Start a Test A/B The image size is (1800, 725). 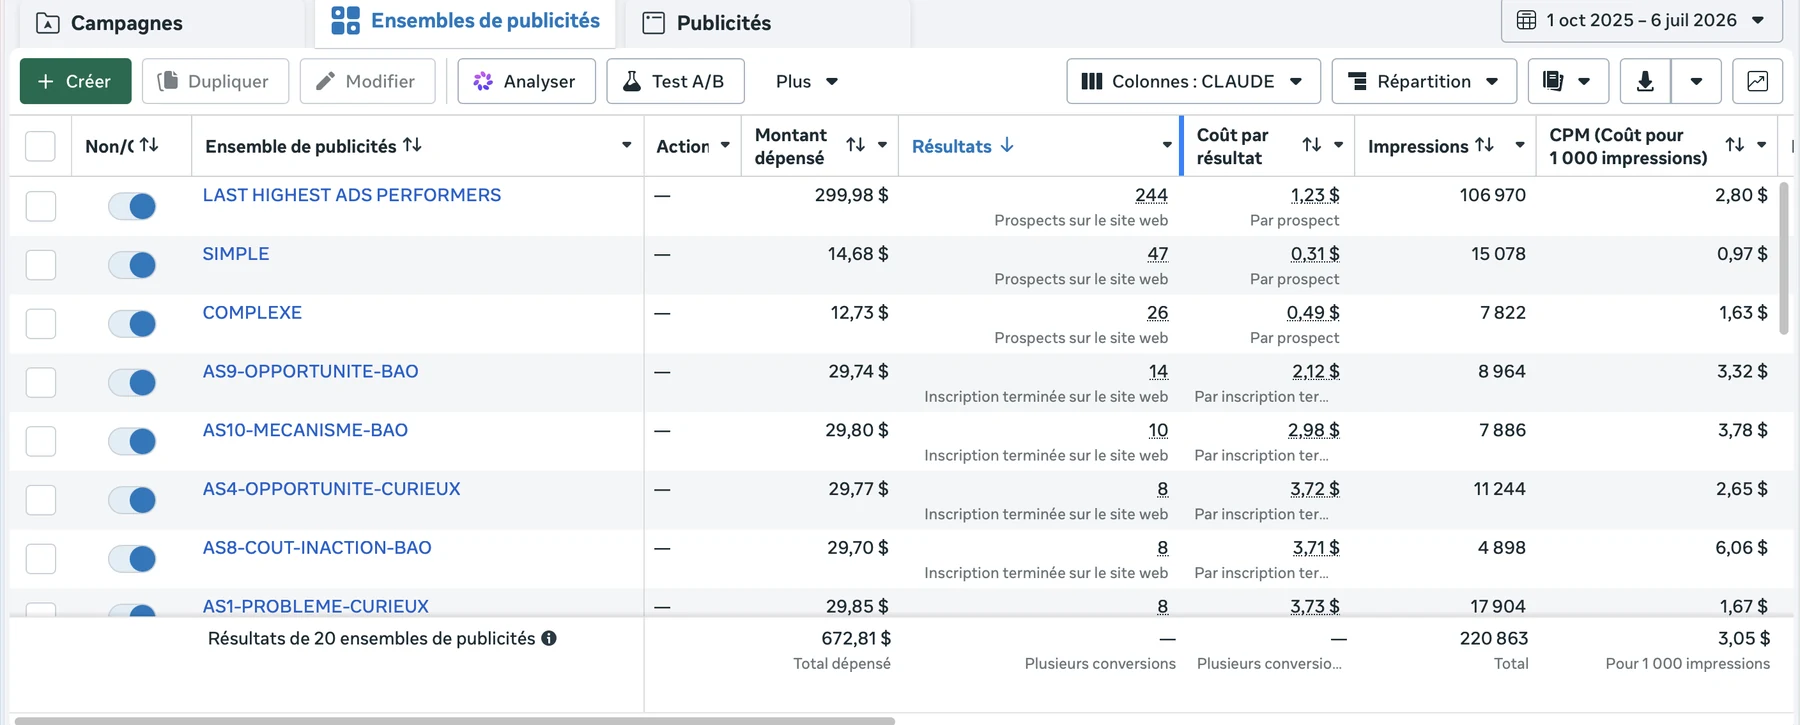(675, 81)
